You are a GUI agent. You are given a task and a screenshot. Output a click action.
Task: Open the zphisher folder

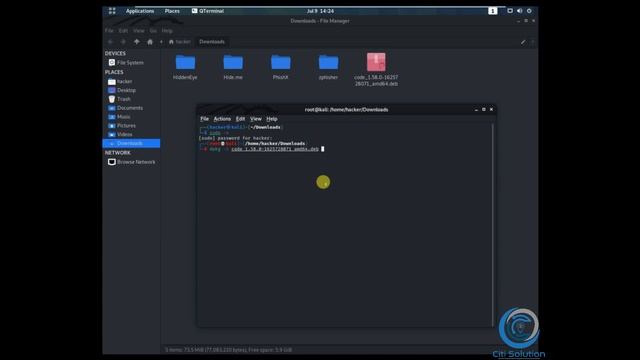coord(328,67)
